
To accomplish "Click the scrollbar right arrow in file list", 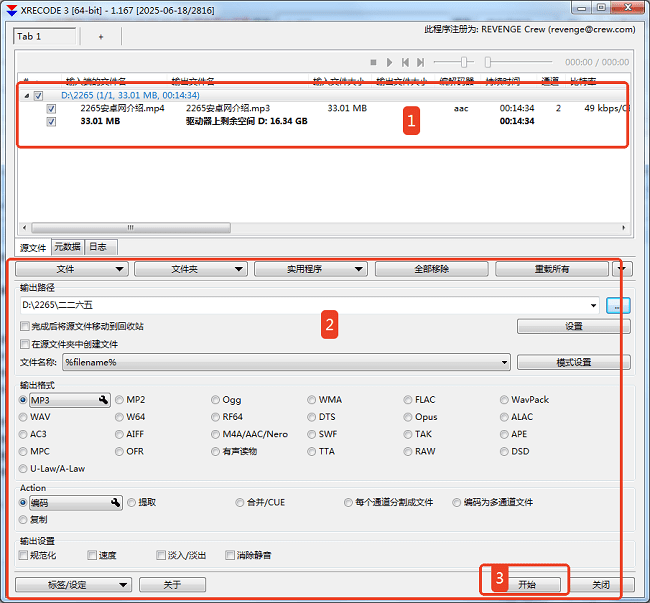I will coord(623,228).
